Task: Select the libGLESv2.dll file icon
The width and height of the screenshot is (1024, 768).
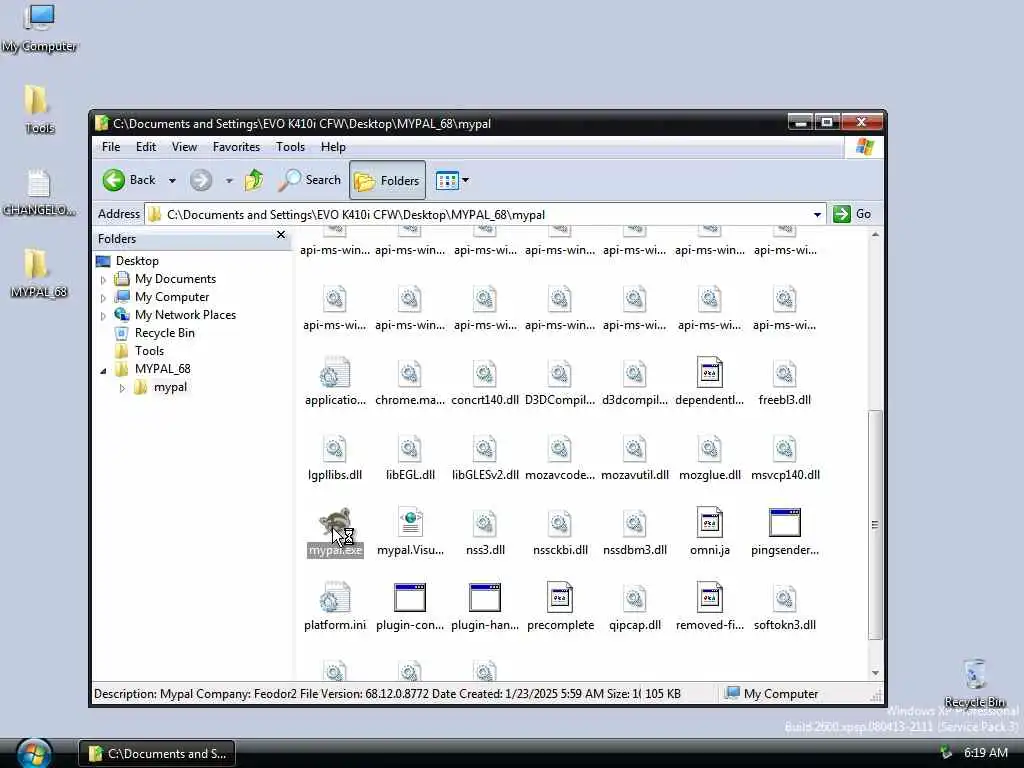Action: pyautogui.click(x=485, y=448)
